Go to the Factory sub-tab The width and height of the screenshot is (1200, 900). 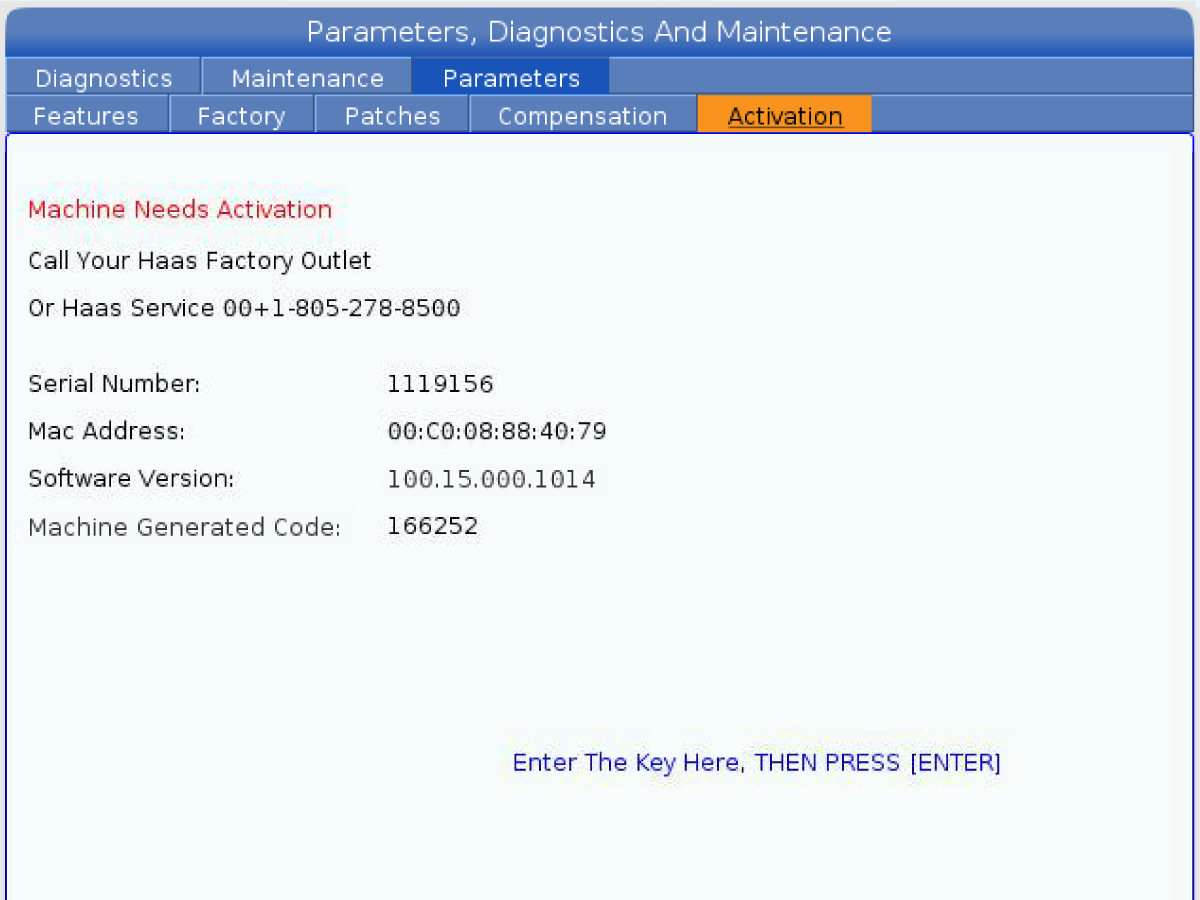pyautogui.click(x=241, y=116)
